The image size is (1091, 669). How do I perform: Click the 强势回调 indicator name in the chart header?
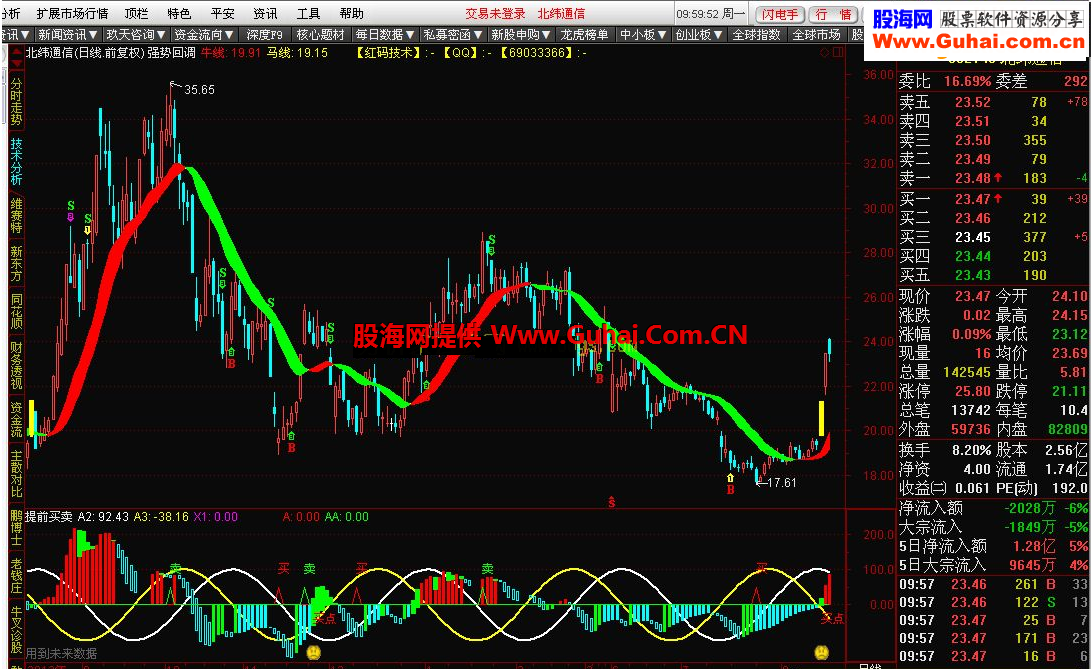pyautogui.click(x=170, y=52)
